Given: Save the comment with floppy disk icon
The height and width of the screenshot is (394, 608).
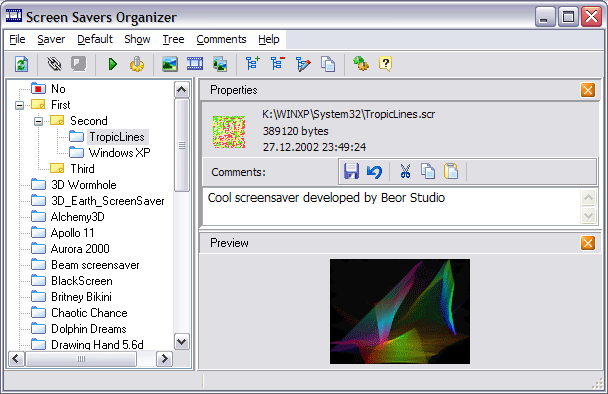Looking at the screenshot, I should click(x=351, y=171).
